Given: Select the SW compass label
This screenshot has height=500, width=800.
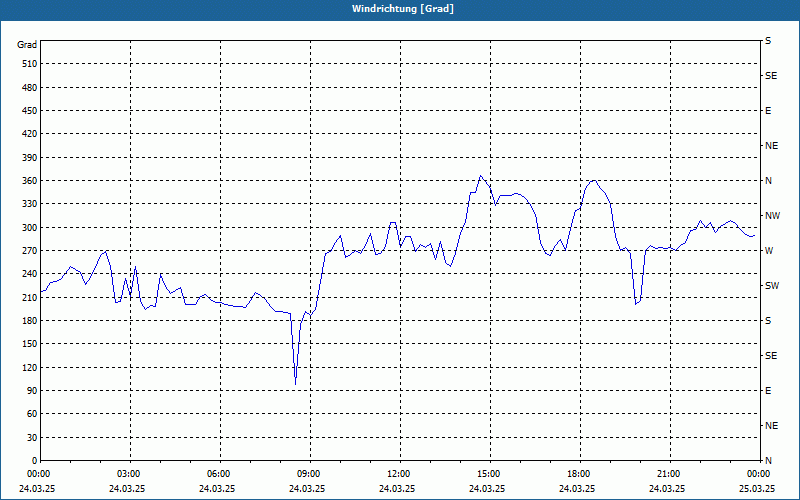Looking at the screenshot, I should pyautogui.click(x=772, y=286).
